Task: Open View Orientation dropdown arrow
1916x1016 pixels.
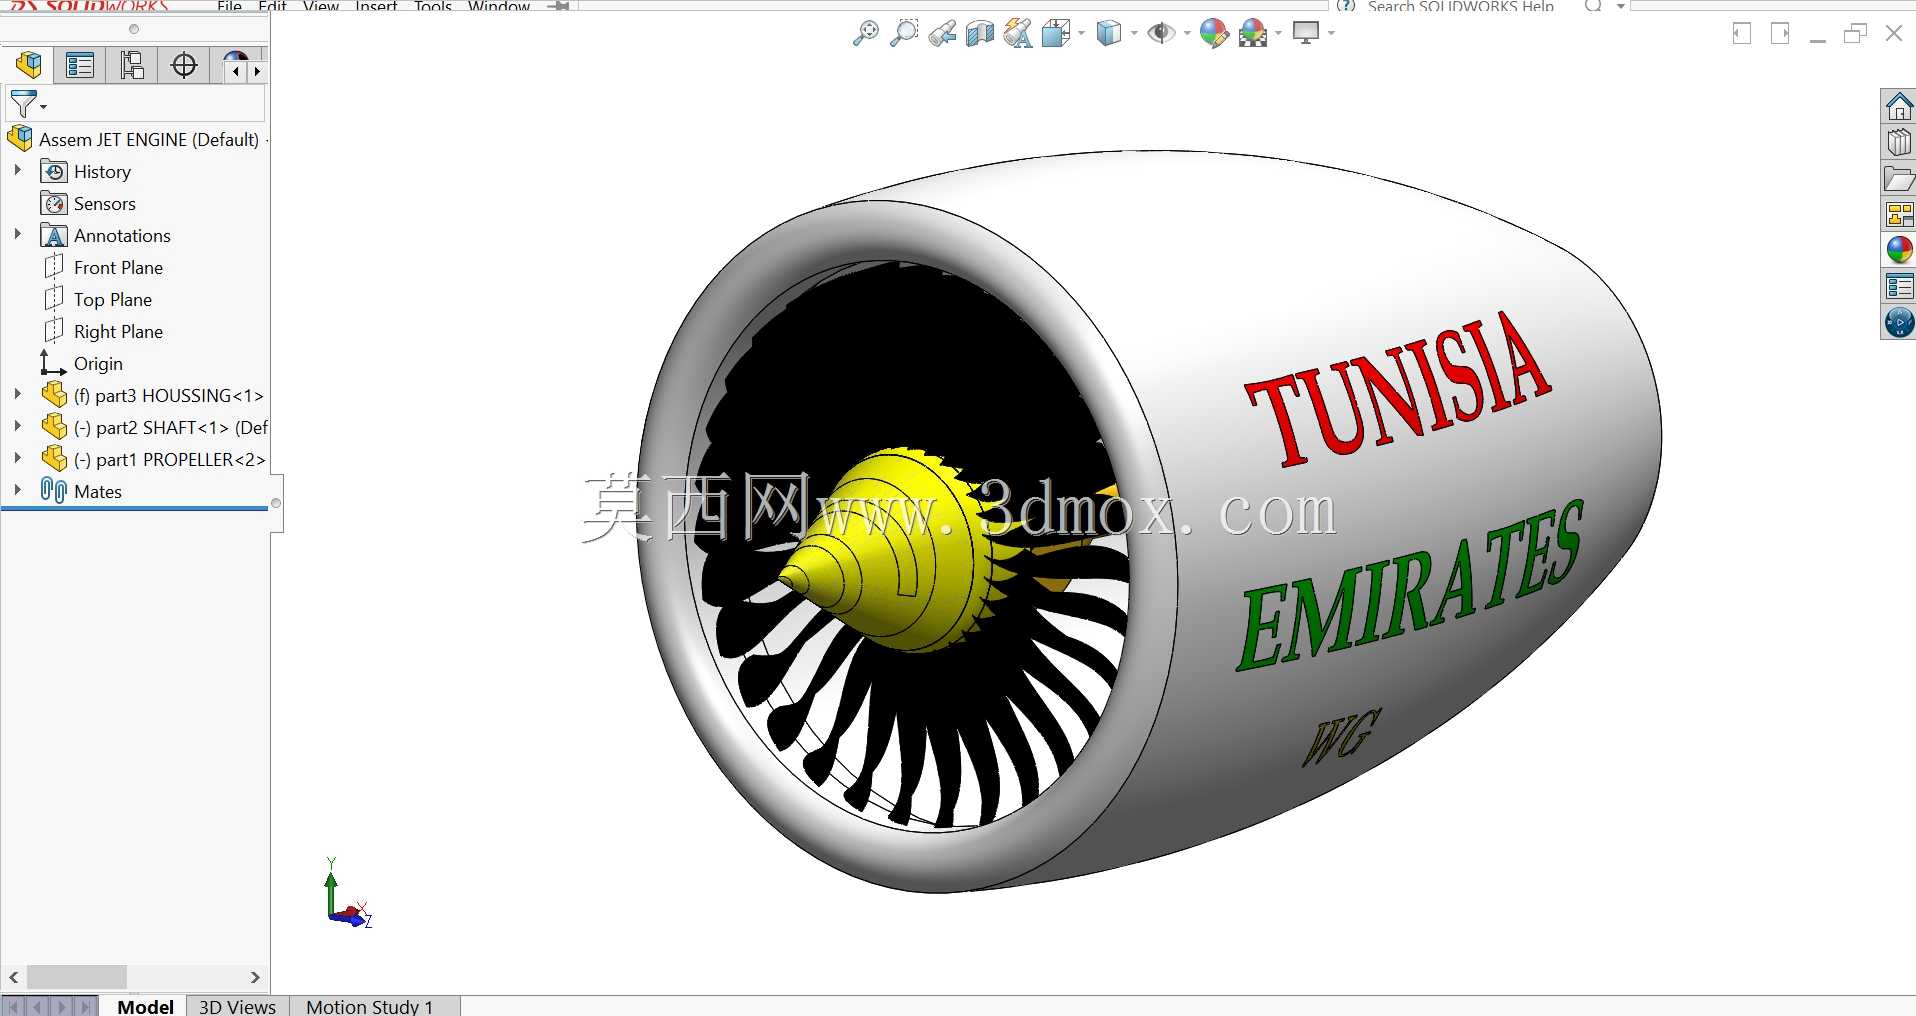Action: (x=1081, y=34)
